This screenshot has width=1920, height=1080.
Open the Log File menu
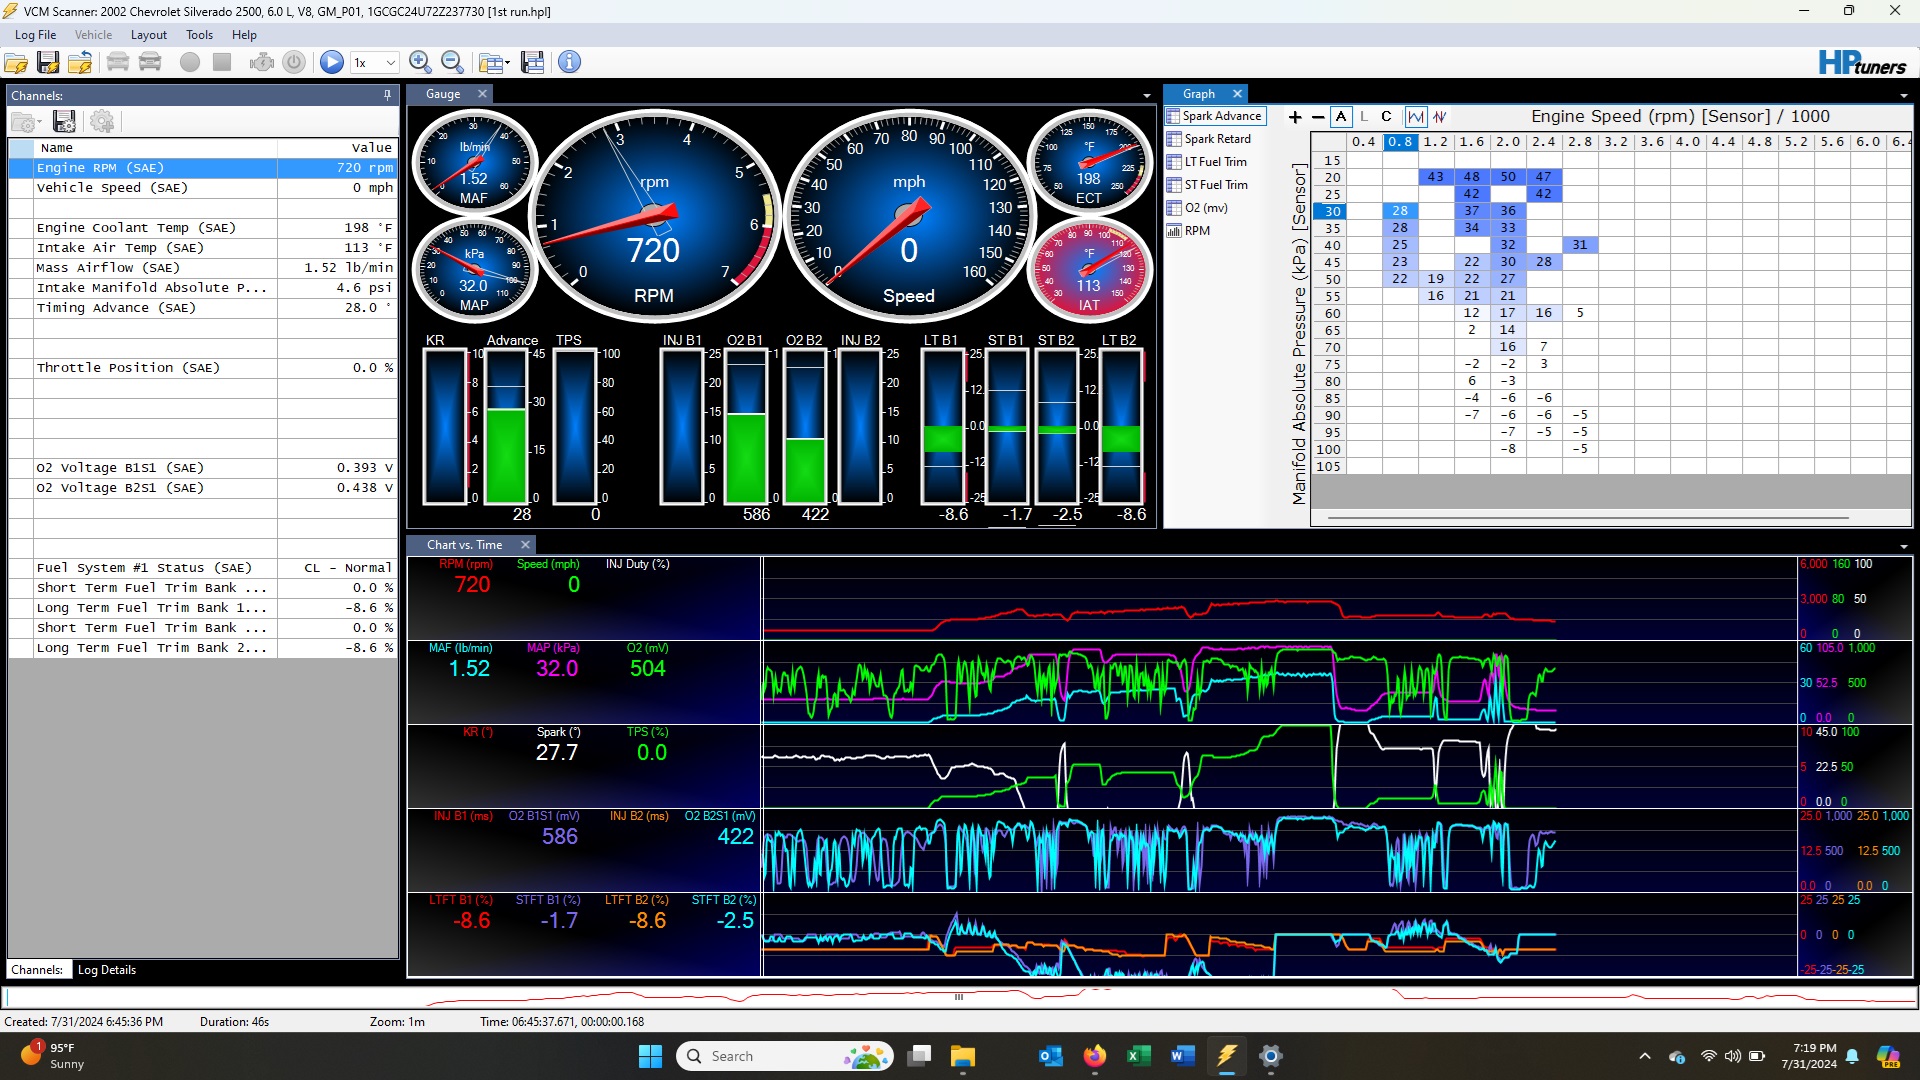[35, 35]
